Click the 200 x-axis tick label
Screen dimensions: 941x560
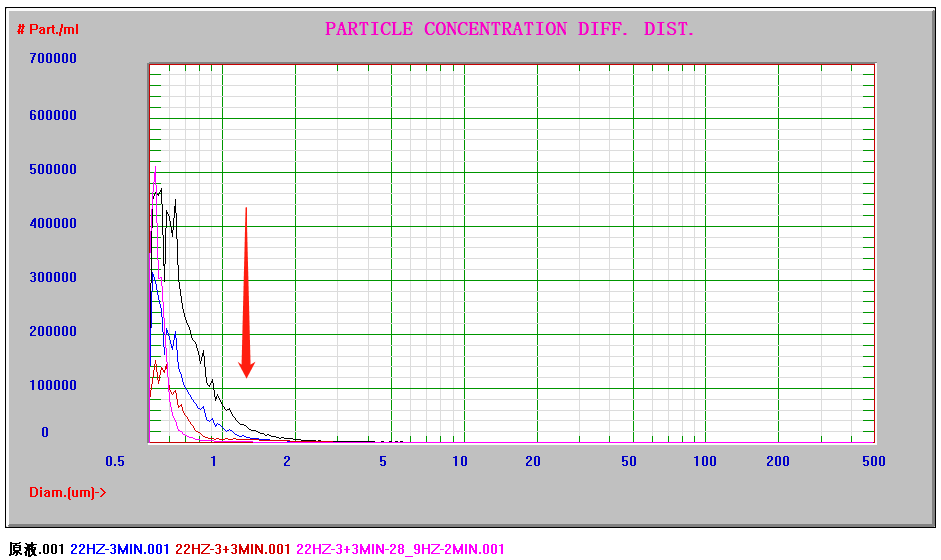coord(777,462)
